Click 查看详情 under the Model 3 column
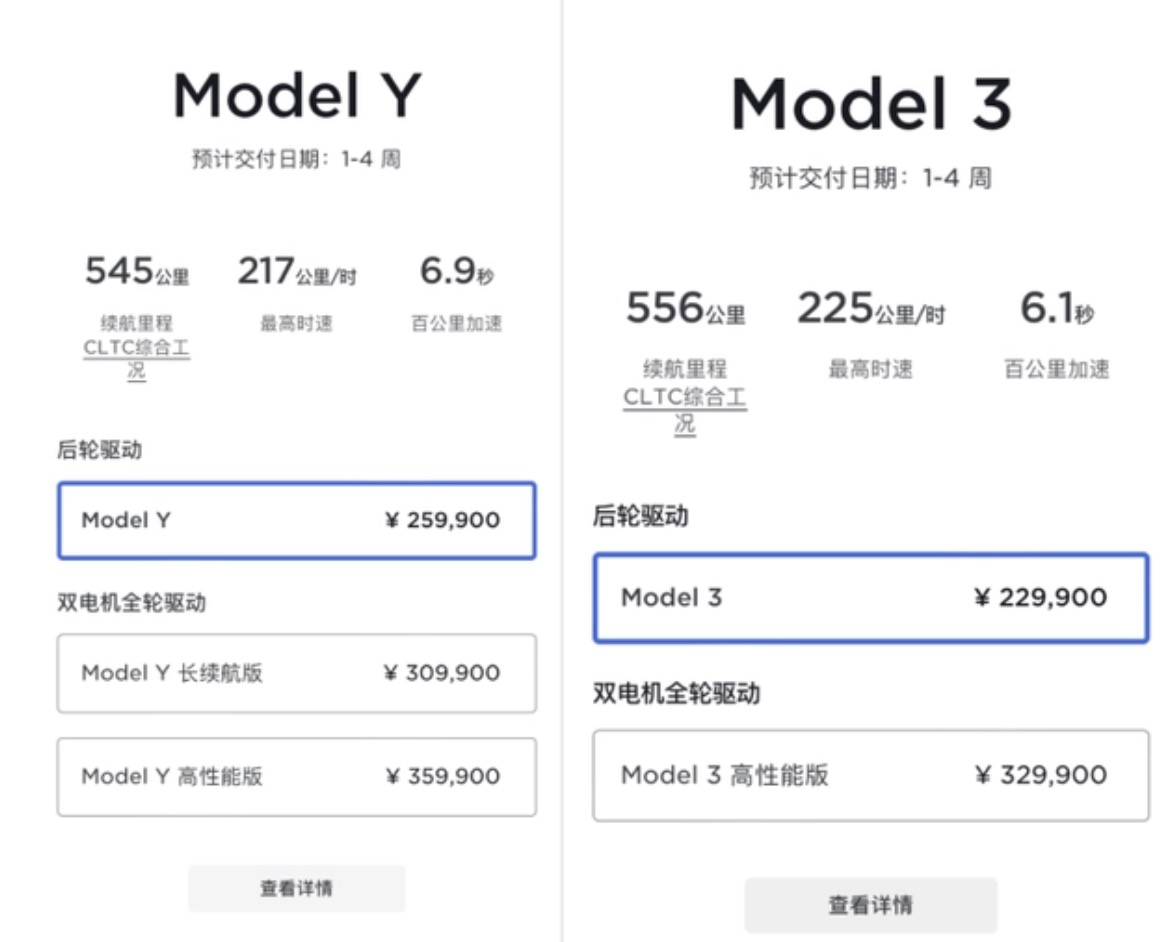This screenshot has width=1176, height=942. pos(871,905)
